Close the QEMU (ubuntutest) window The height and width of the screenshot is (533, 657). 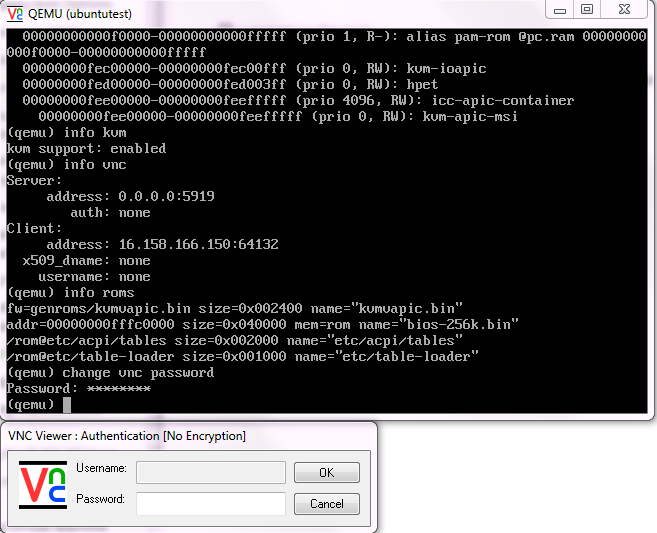click(x=624, y=10)
